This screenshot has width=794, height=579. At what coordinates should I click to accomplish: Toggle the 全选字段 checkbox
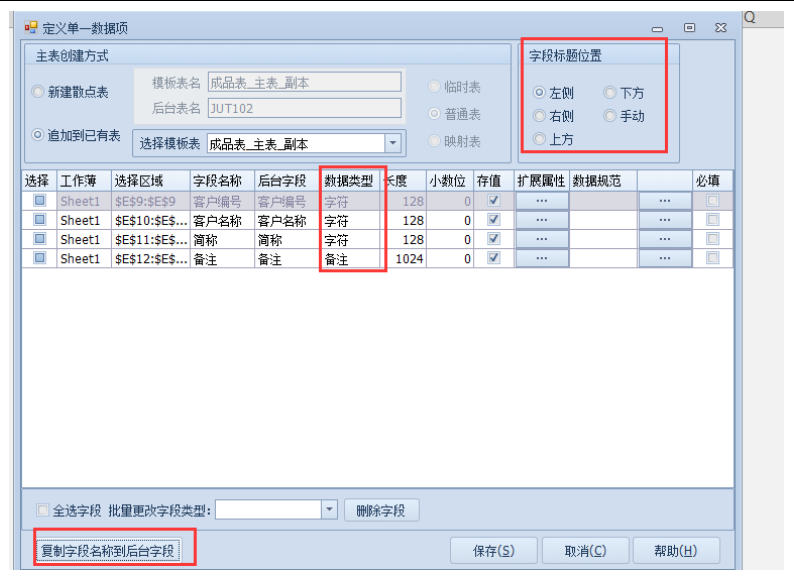click(x=42, y=510)
